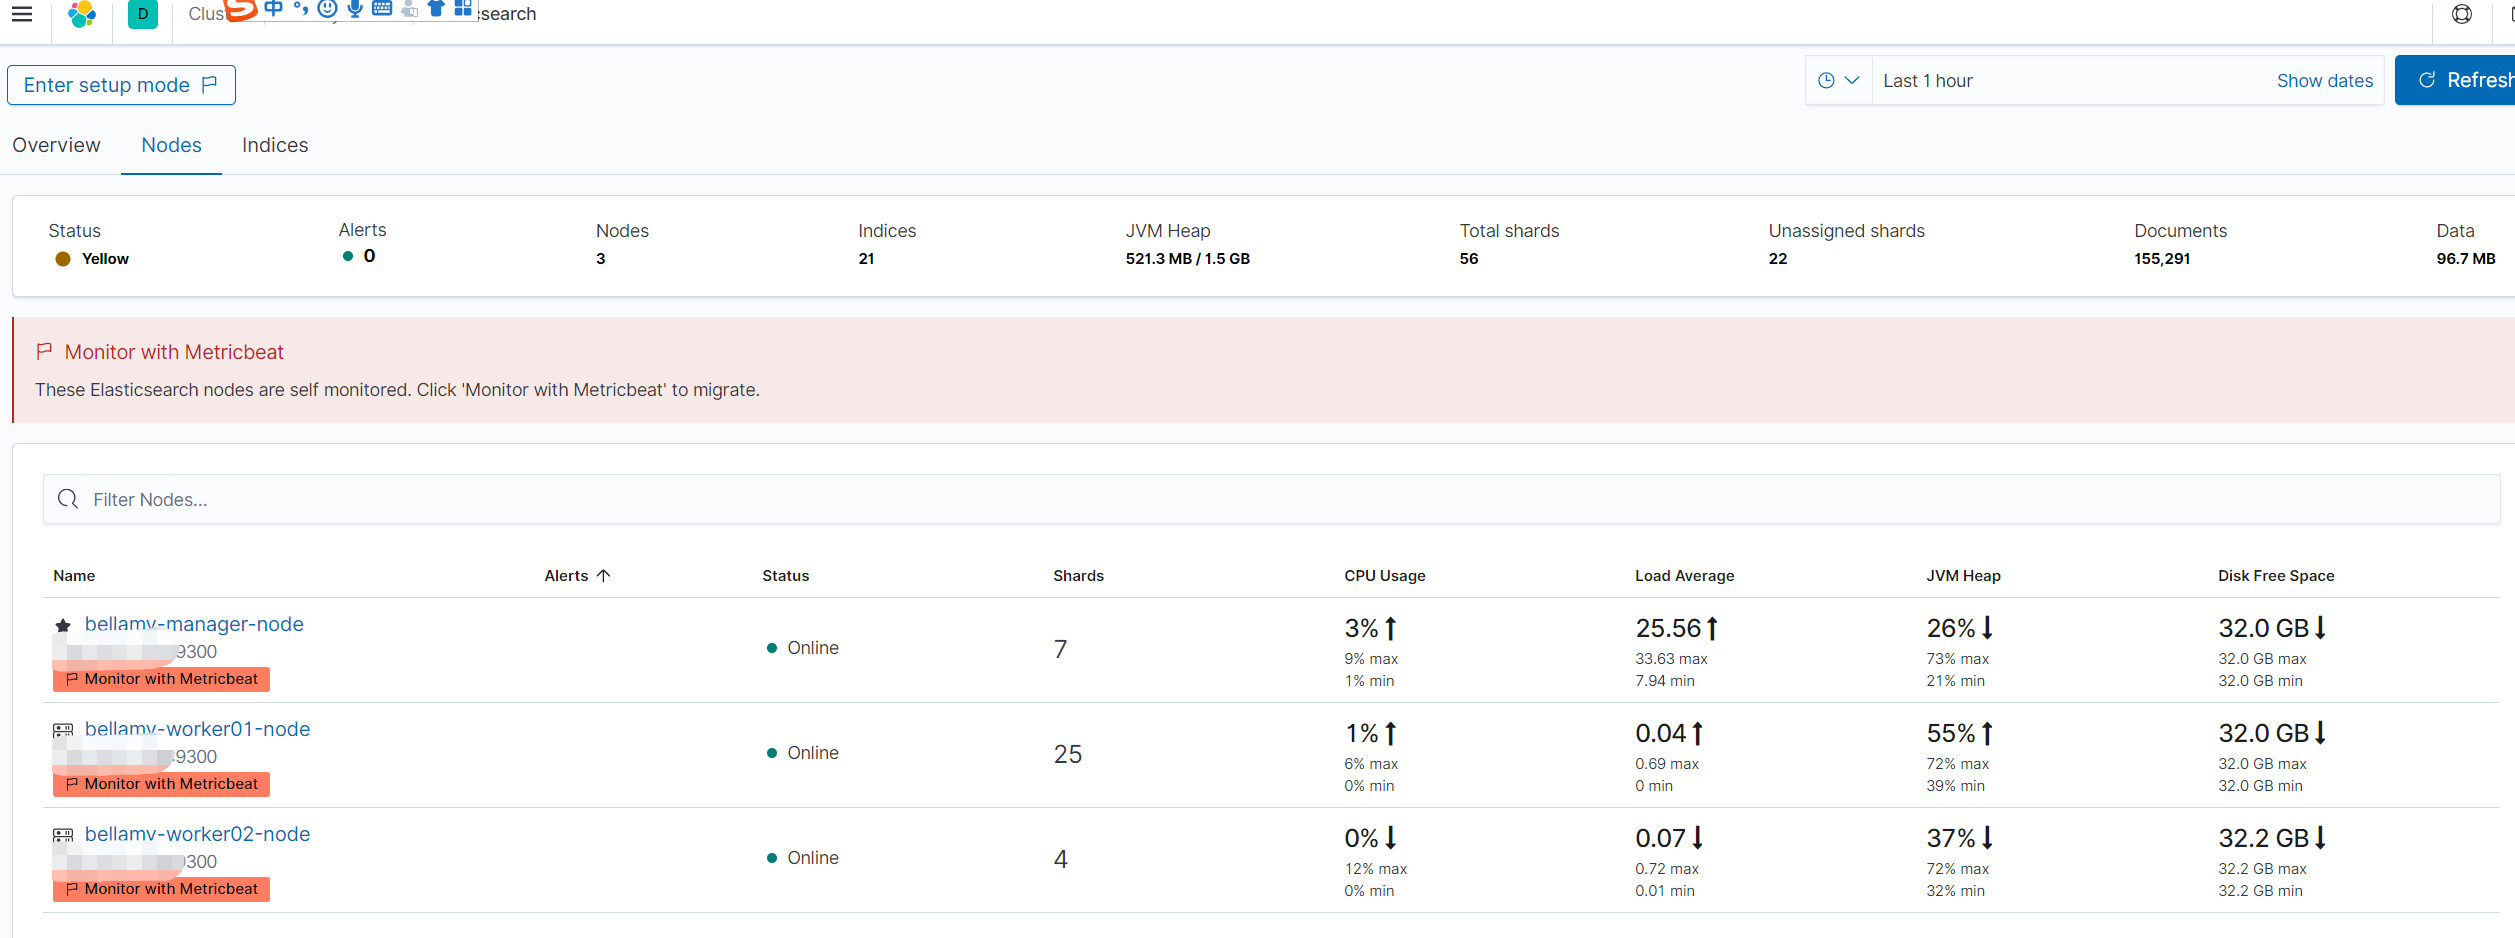Click Online status of worker01 node
The image size is (2515, 938).
point(803,753)
